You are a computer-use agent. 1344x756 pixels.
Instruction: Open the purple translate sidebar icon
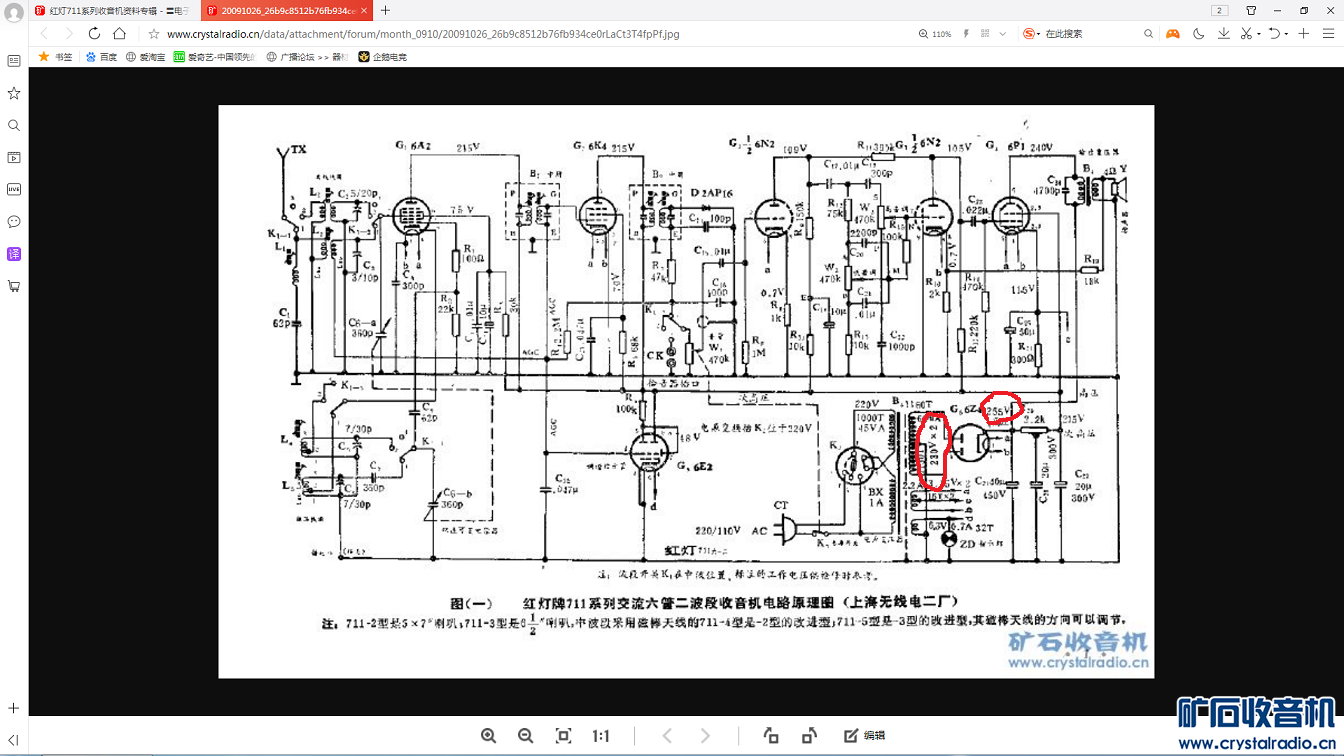14,254
